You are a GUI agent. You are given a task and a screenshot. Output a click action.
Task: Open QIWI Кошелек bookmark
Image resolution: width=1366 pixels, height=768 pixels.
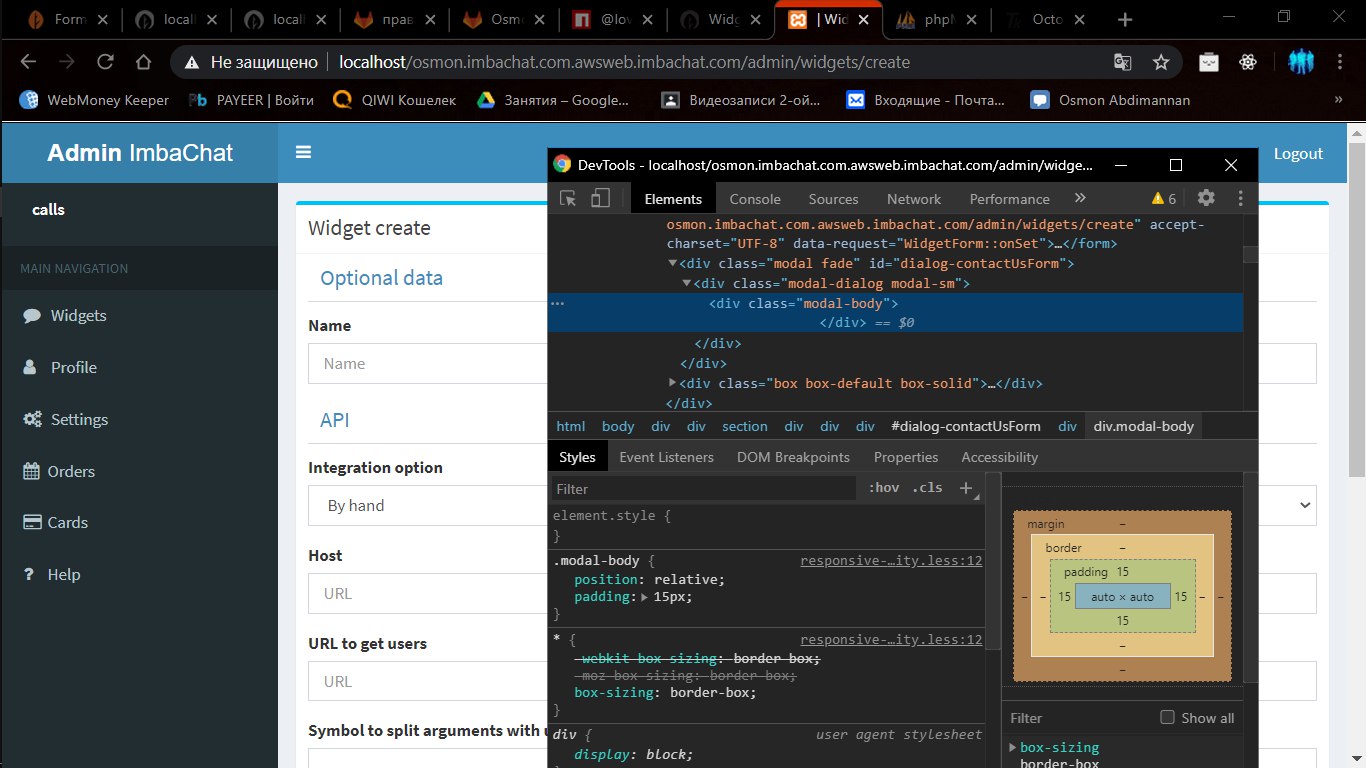coord(395,100)
